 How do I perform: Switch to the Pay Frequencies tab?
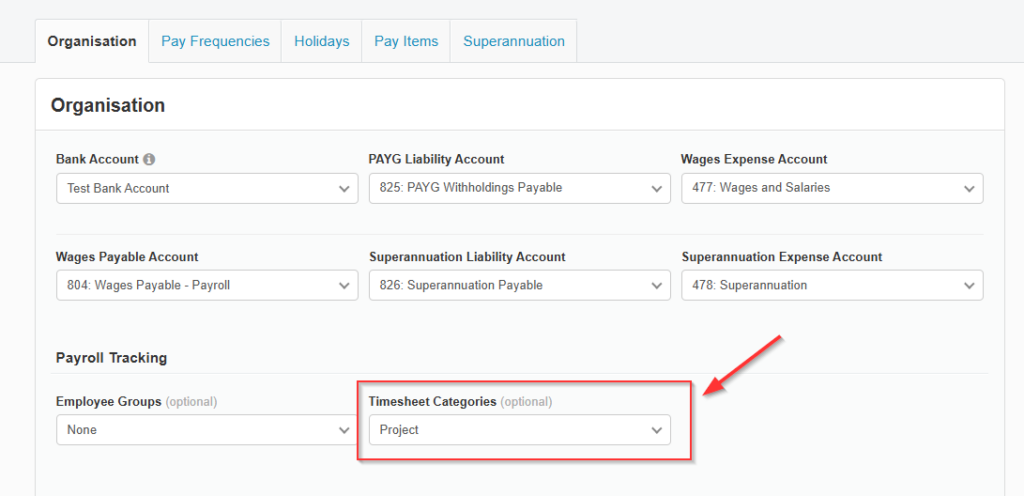pos(215,41)
